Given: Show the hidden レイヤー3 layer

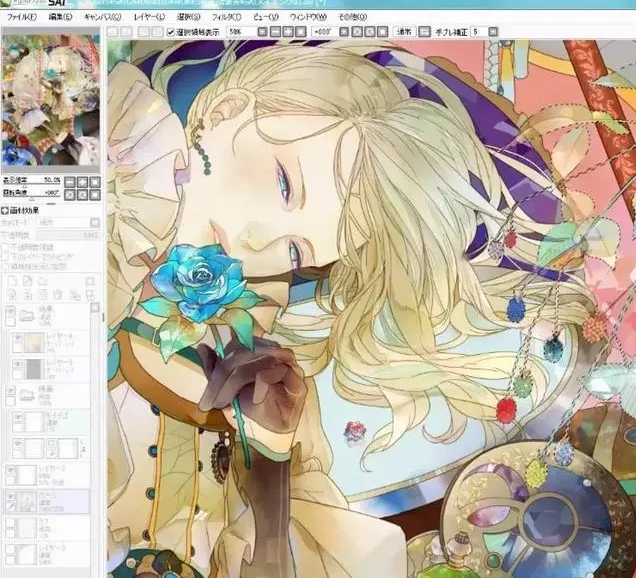Looking at the screenshot, I should coord(11,550).
